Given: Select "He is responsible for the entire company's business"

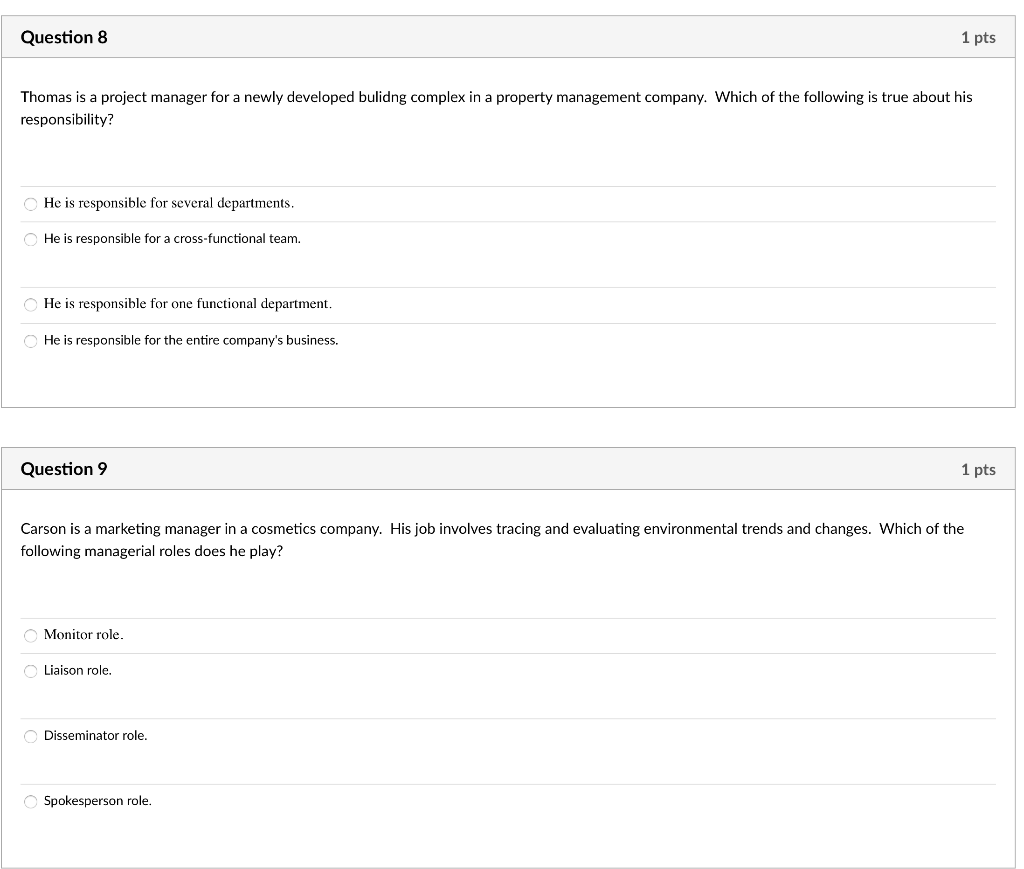Looking at the screenshot, I should 30,340.
